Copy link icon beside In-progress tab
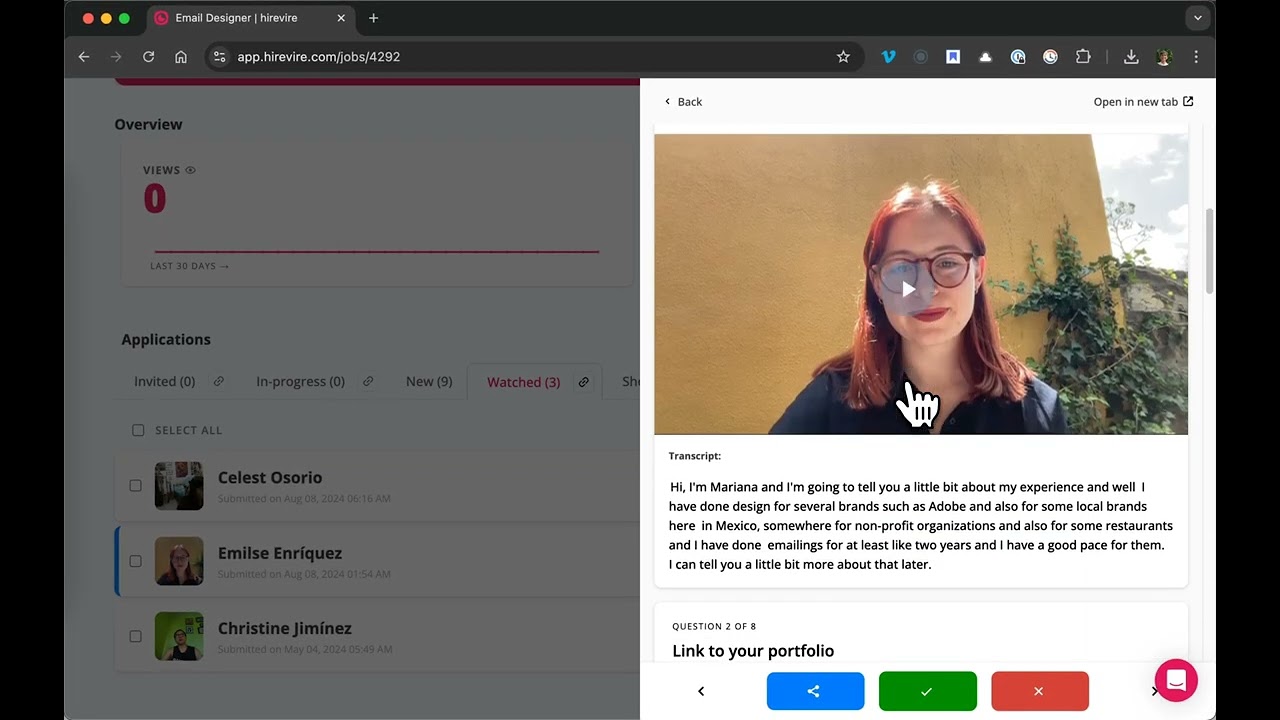This screenshot has width=1280, height=720. [368, 382]
